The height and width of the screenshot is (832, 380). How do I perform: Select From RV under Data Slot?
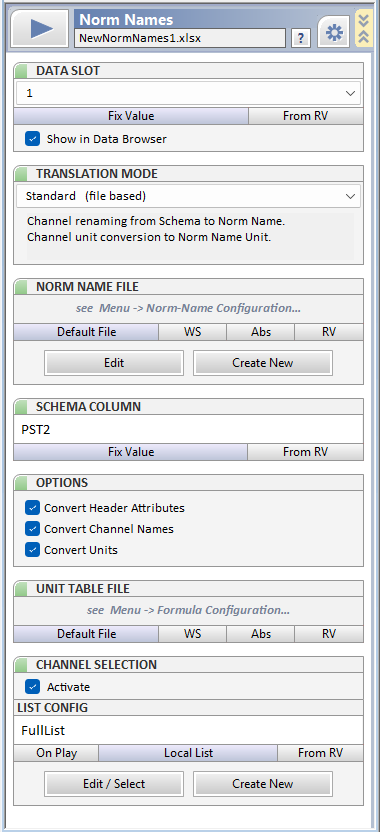[306, 116]
